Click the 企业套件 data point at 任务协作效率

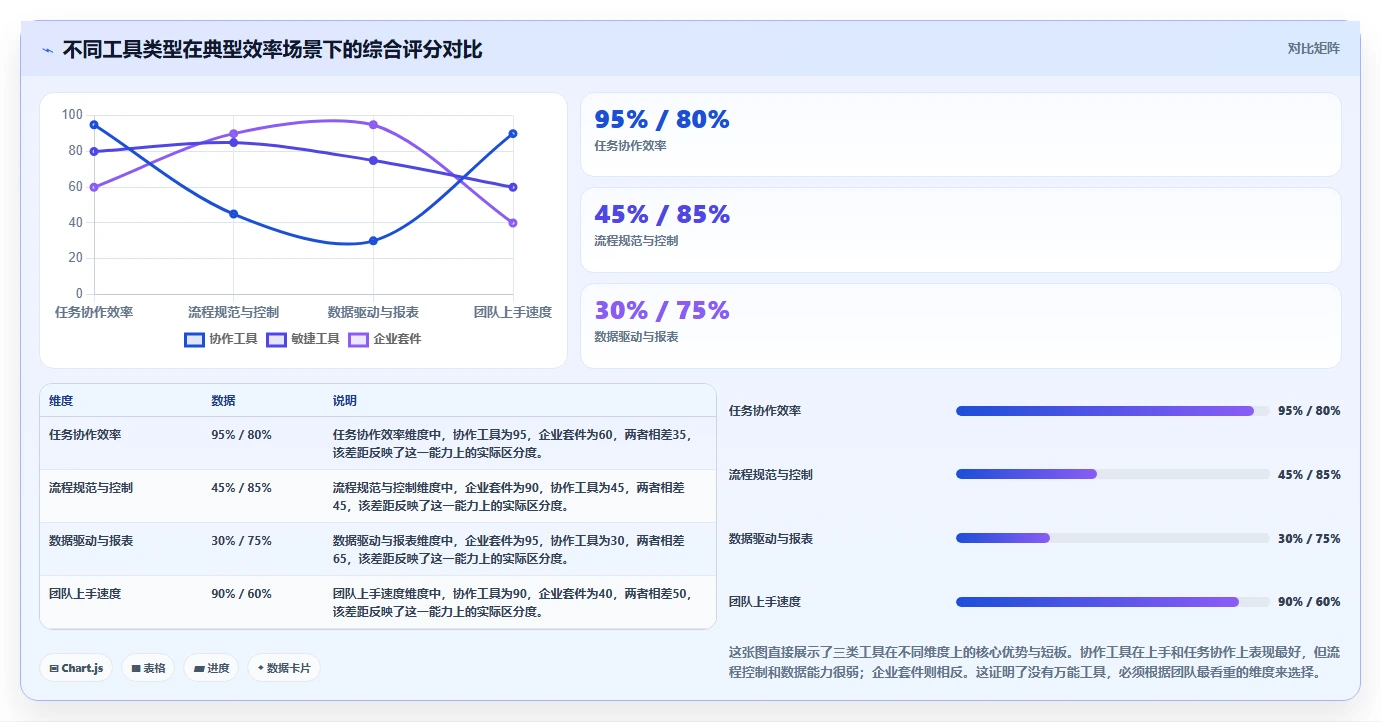pyautogui.click(x=94, y=187)
